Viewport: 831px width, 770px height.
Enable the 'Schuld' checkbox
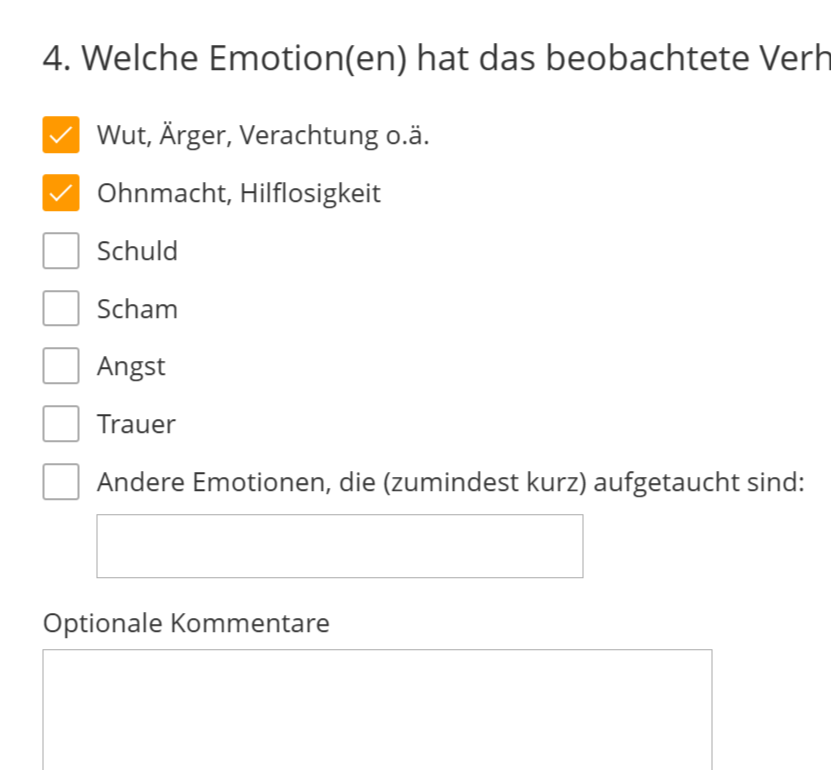tap(60, 251)
